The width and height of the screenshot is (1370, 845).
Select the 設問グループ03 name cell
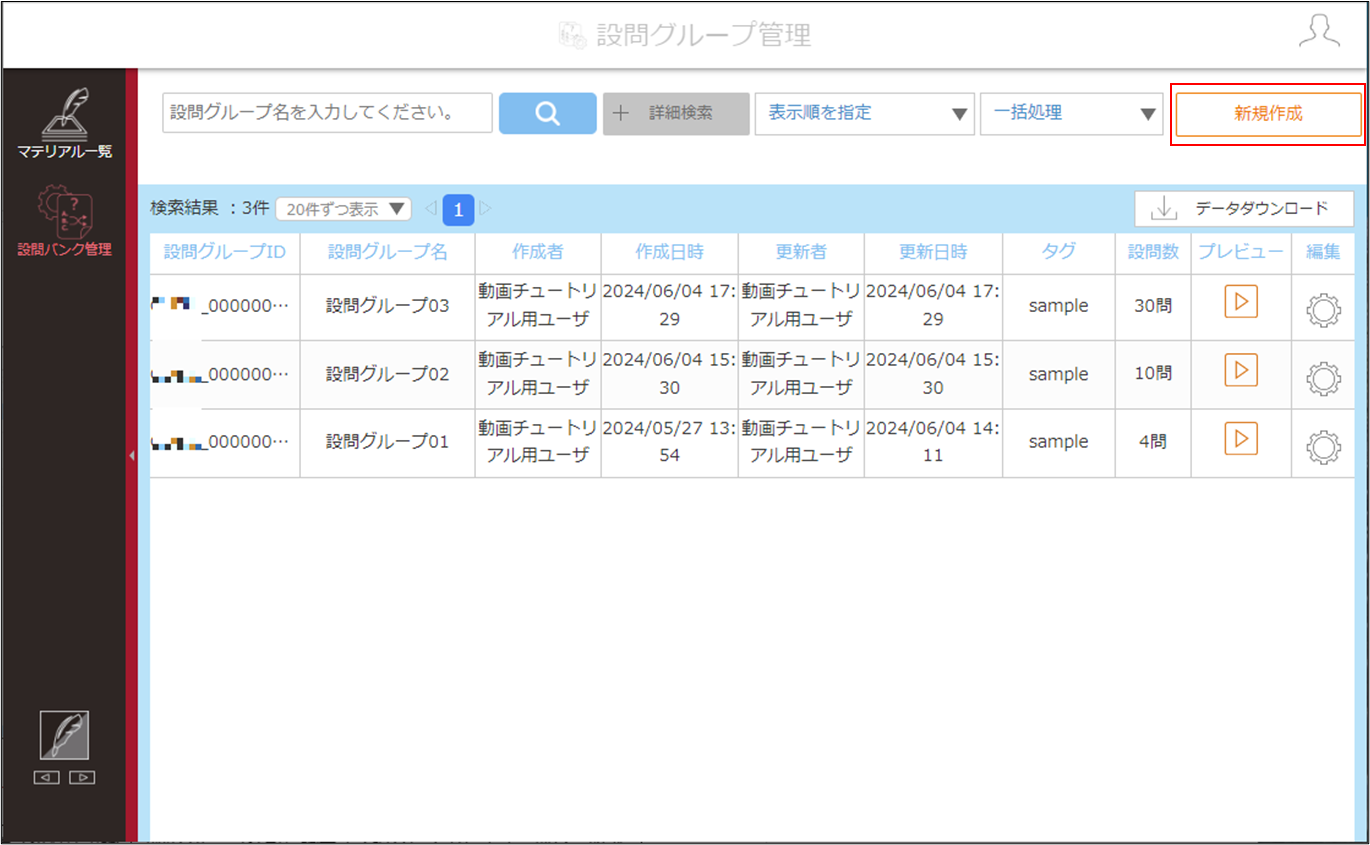(388, 306)
